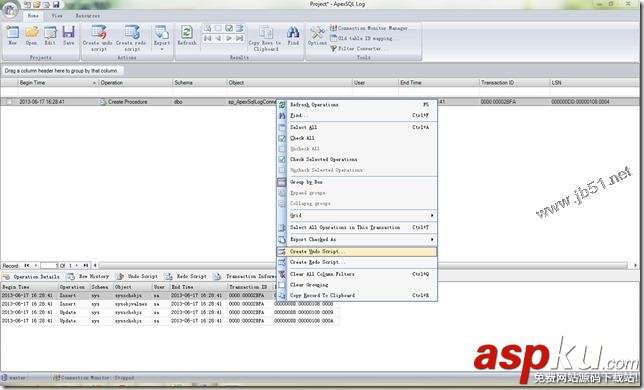The width and height of the screenshot is (644, 390).
Task: Click the ApexSQL application orb button
Action: [x=9, y=10]
